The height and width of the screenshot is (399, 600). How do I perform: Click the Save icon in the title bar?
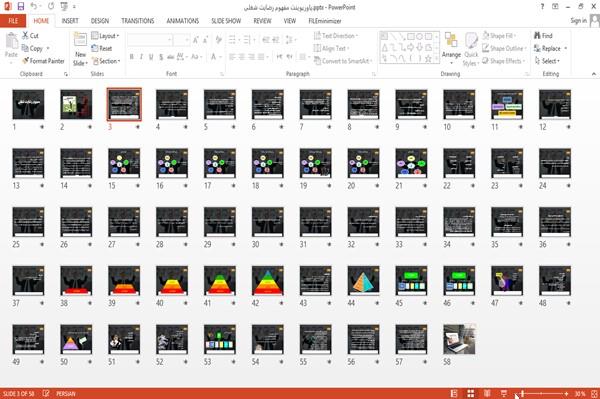pos(21,7)
